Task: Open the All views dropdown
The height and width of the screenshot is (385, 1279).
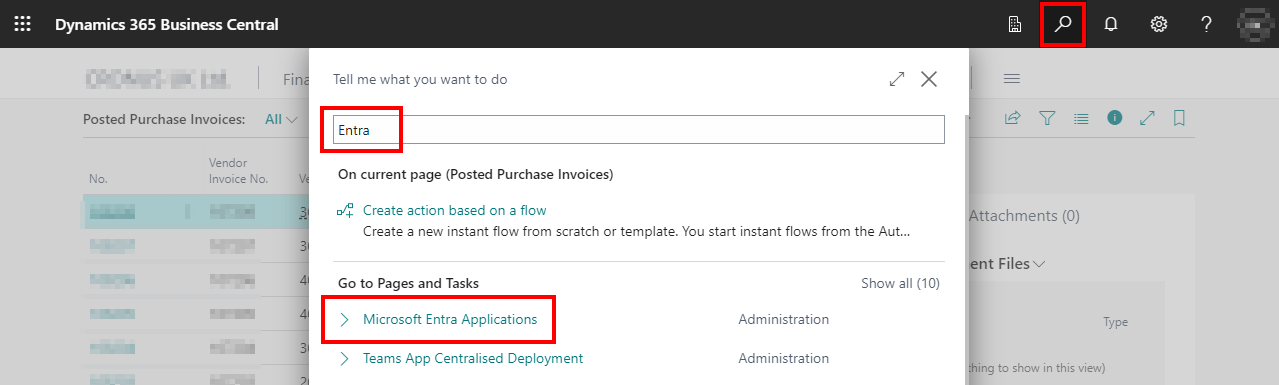Action: pos(281,119)
